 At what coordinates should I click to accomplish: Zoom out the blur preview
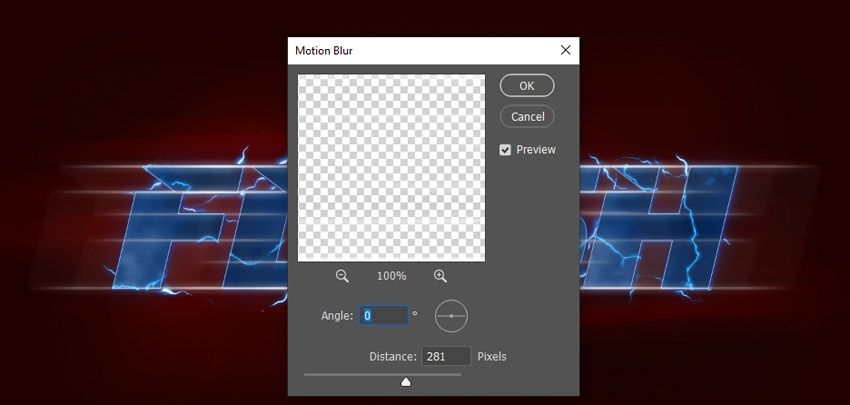coord(342,276)
